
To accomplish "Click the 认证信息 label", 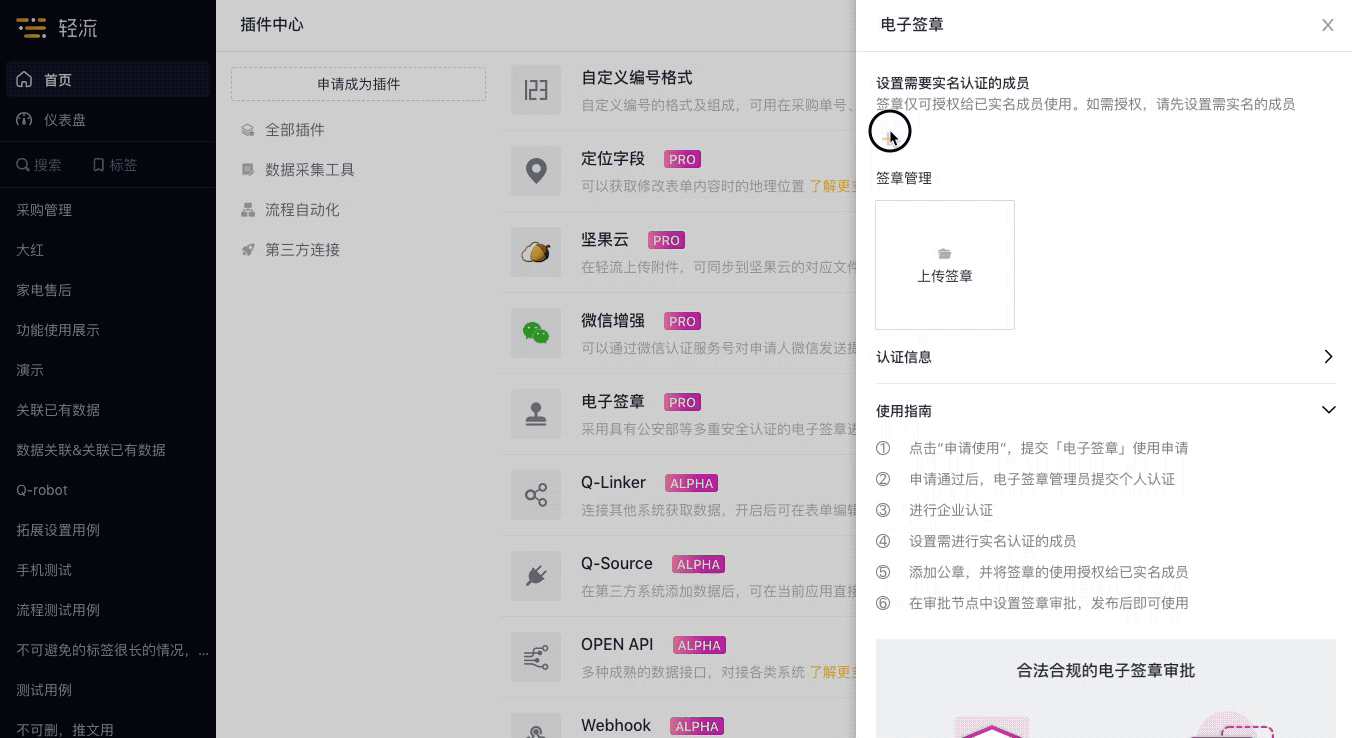I will [904, 357].
